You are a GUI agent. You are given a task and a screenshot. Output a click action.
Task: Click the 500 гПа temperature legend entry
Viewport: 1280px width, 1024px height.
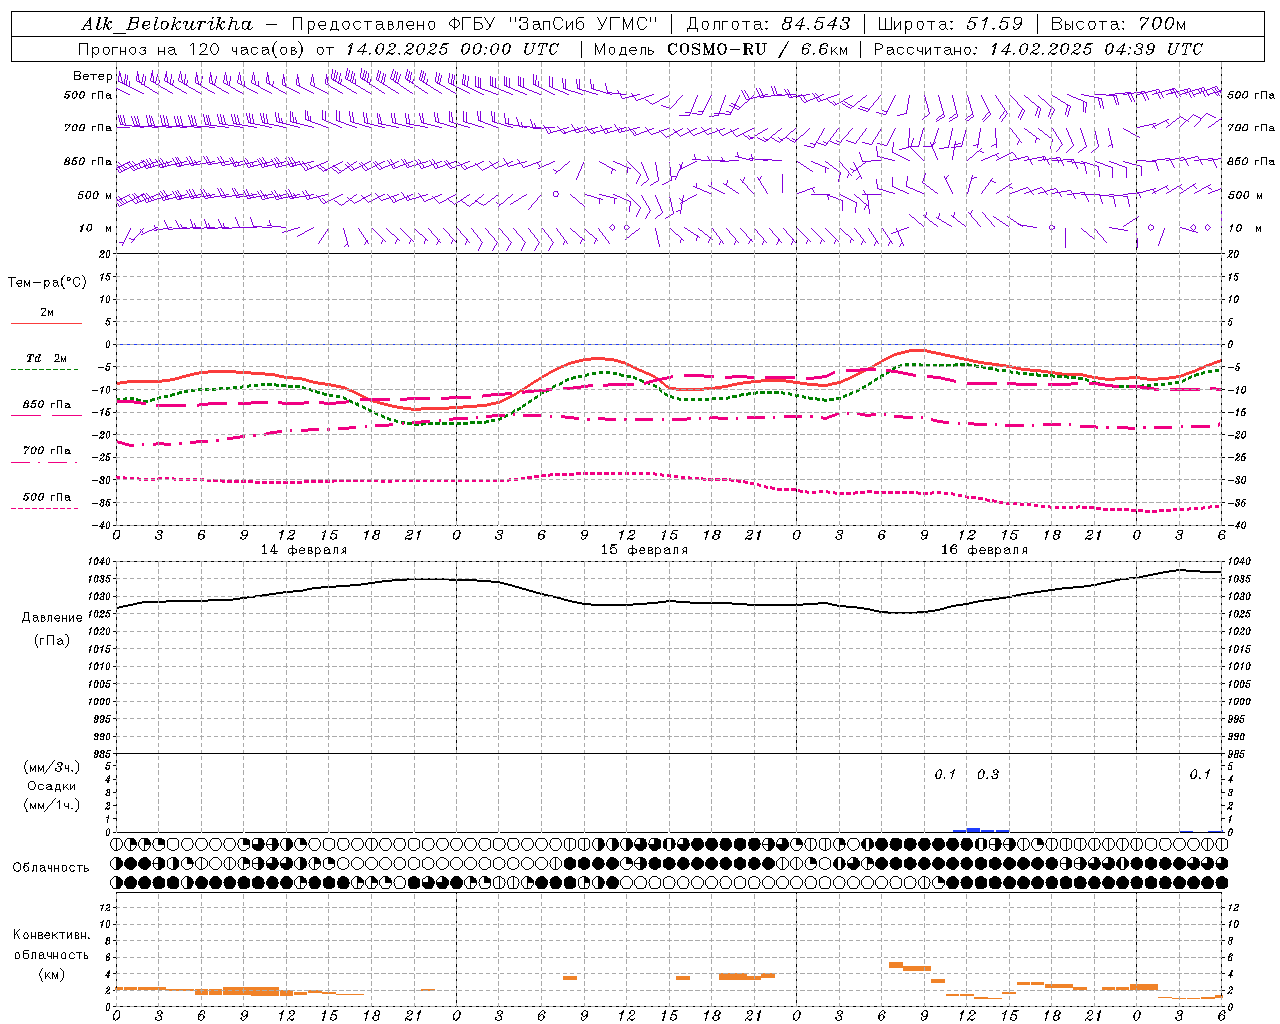[x=46, y=496]
